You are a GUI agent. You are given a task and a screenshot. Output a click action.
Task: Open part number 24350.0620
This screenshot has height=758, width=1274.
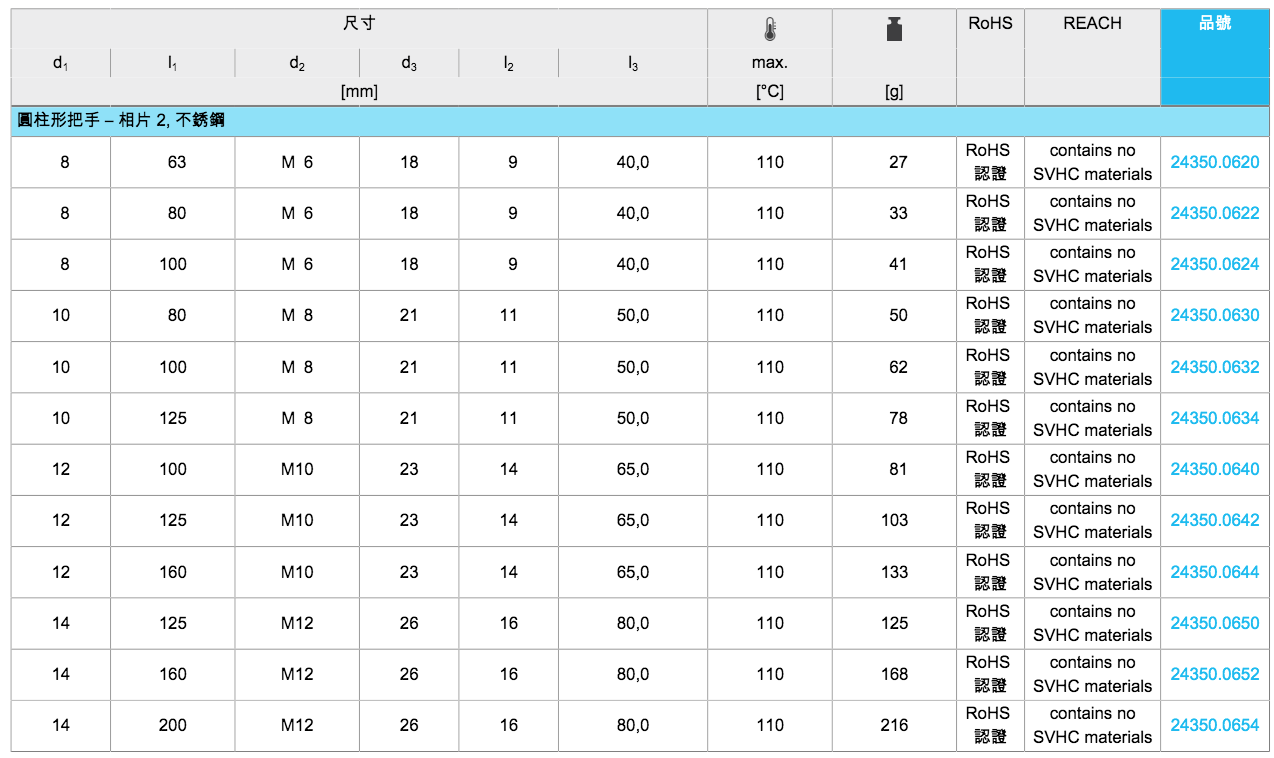pos(1214,162)
